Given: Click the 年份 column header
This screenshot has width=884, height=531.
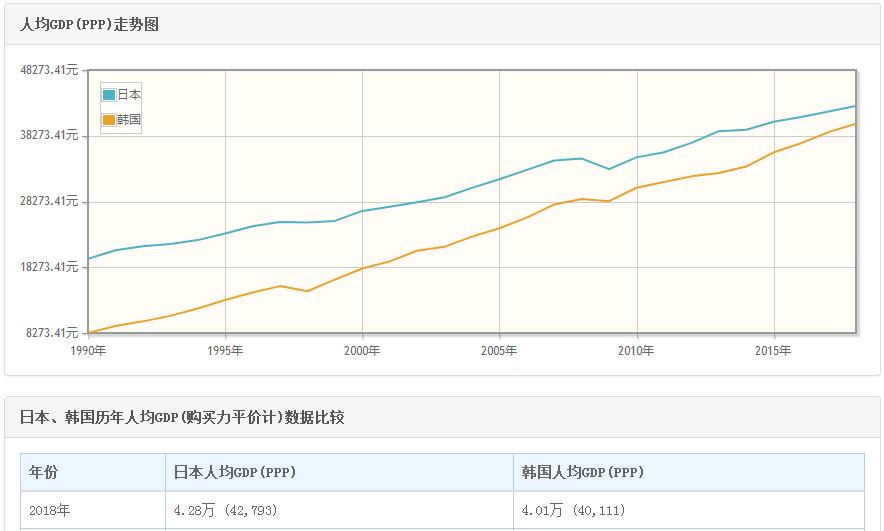Looking at the screenshot, I should (43, 472).
